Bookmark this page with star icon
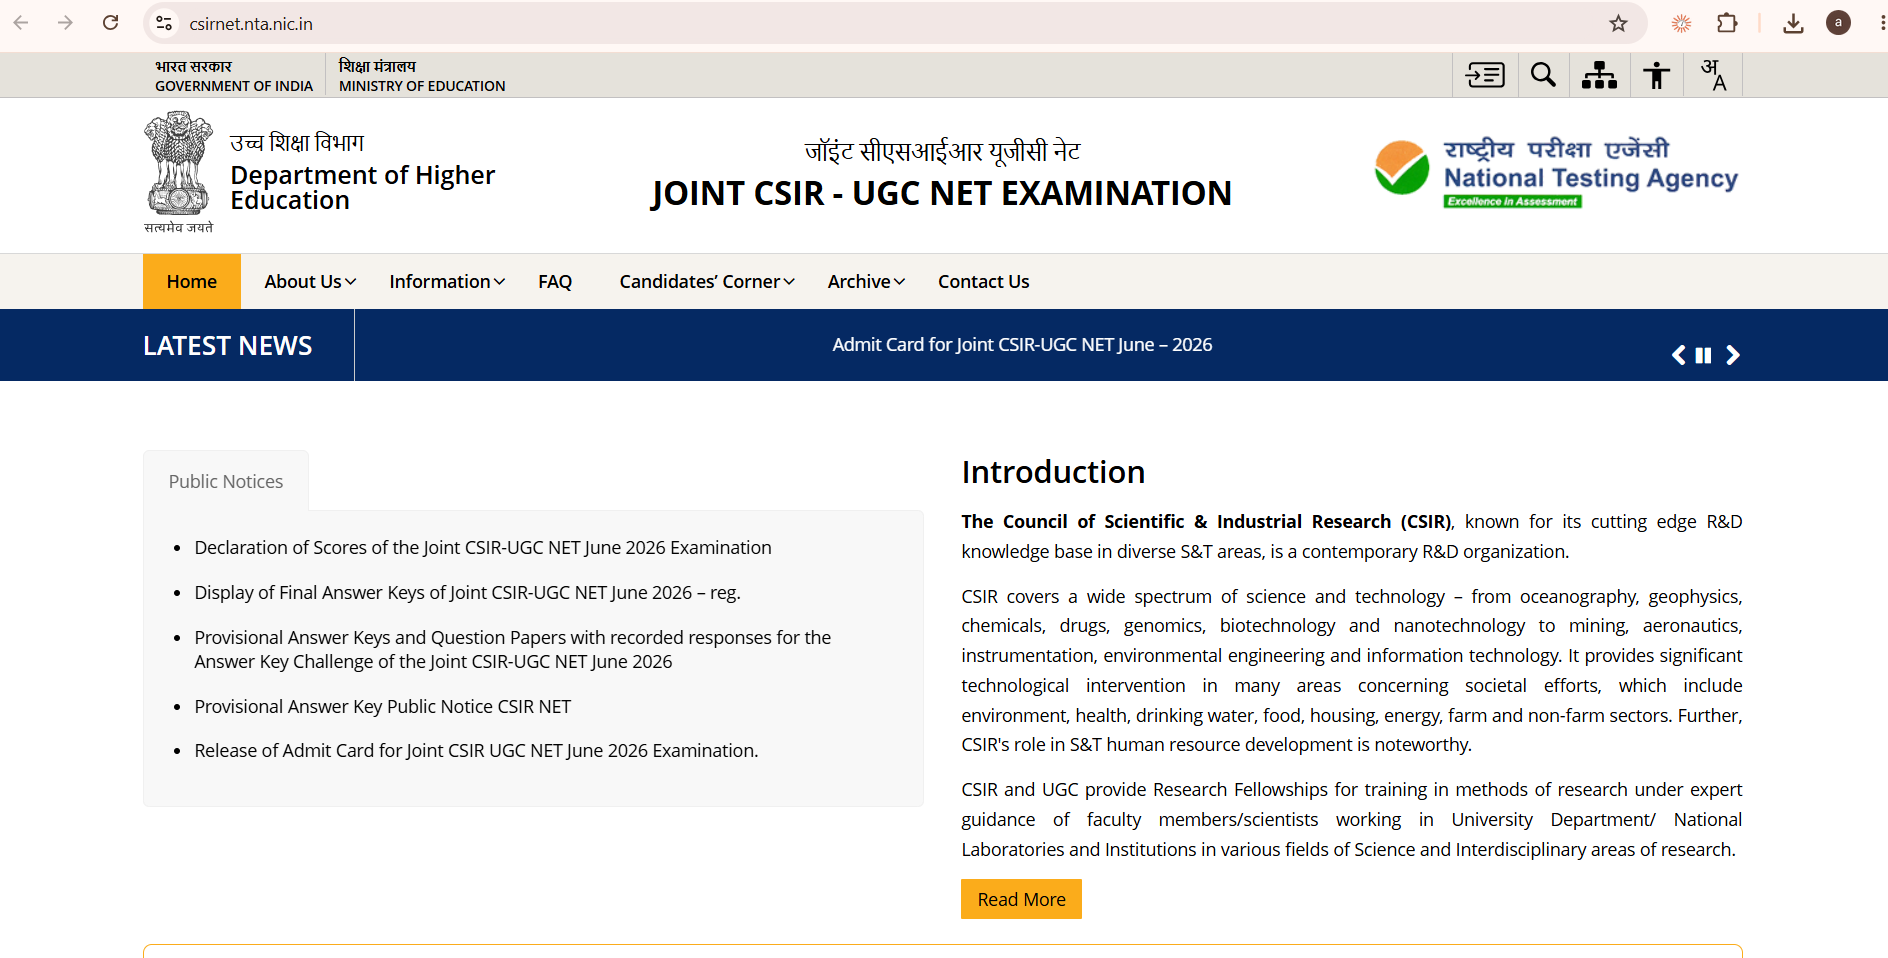 coord(1618,23)
